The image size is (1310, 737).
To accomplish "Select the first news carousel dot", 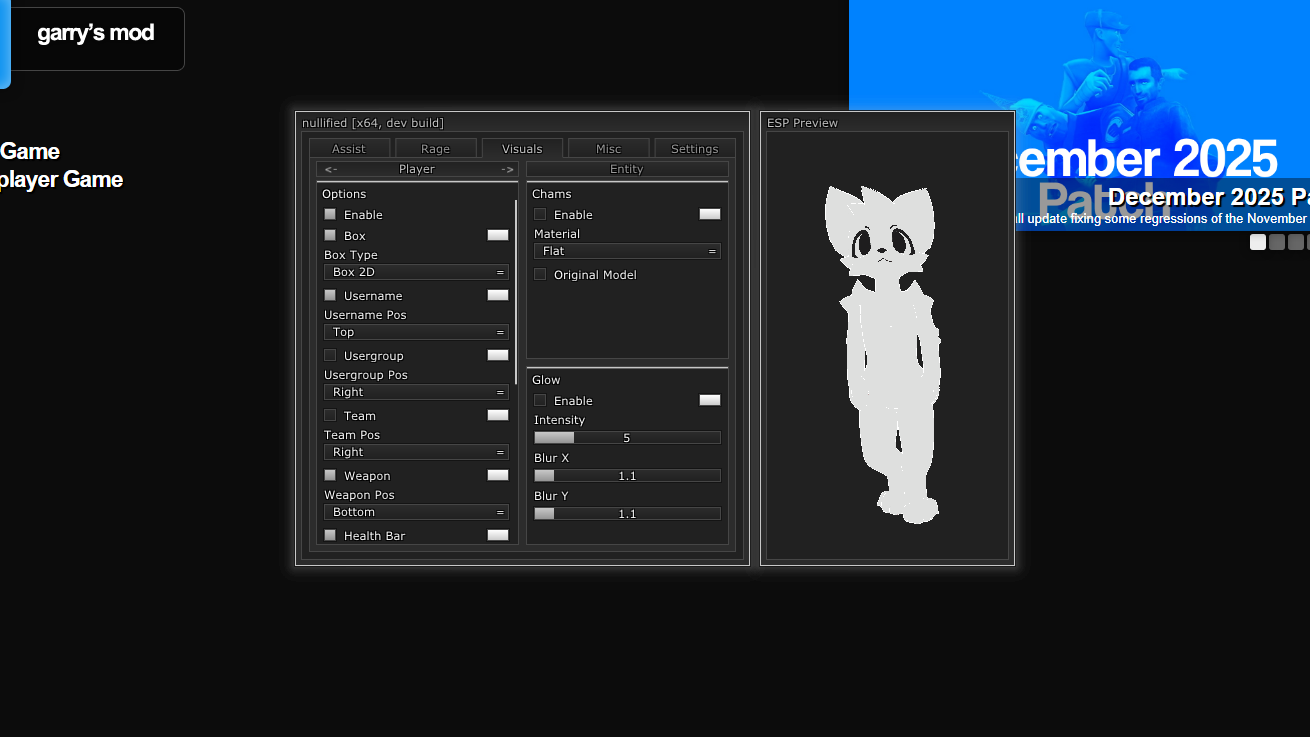I will [1258, 242].
